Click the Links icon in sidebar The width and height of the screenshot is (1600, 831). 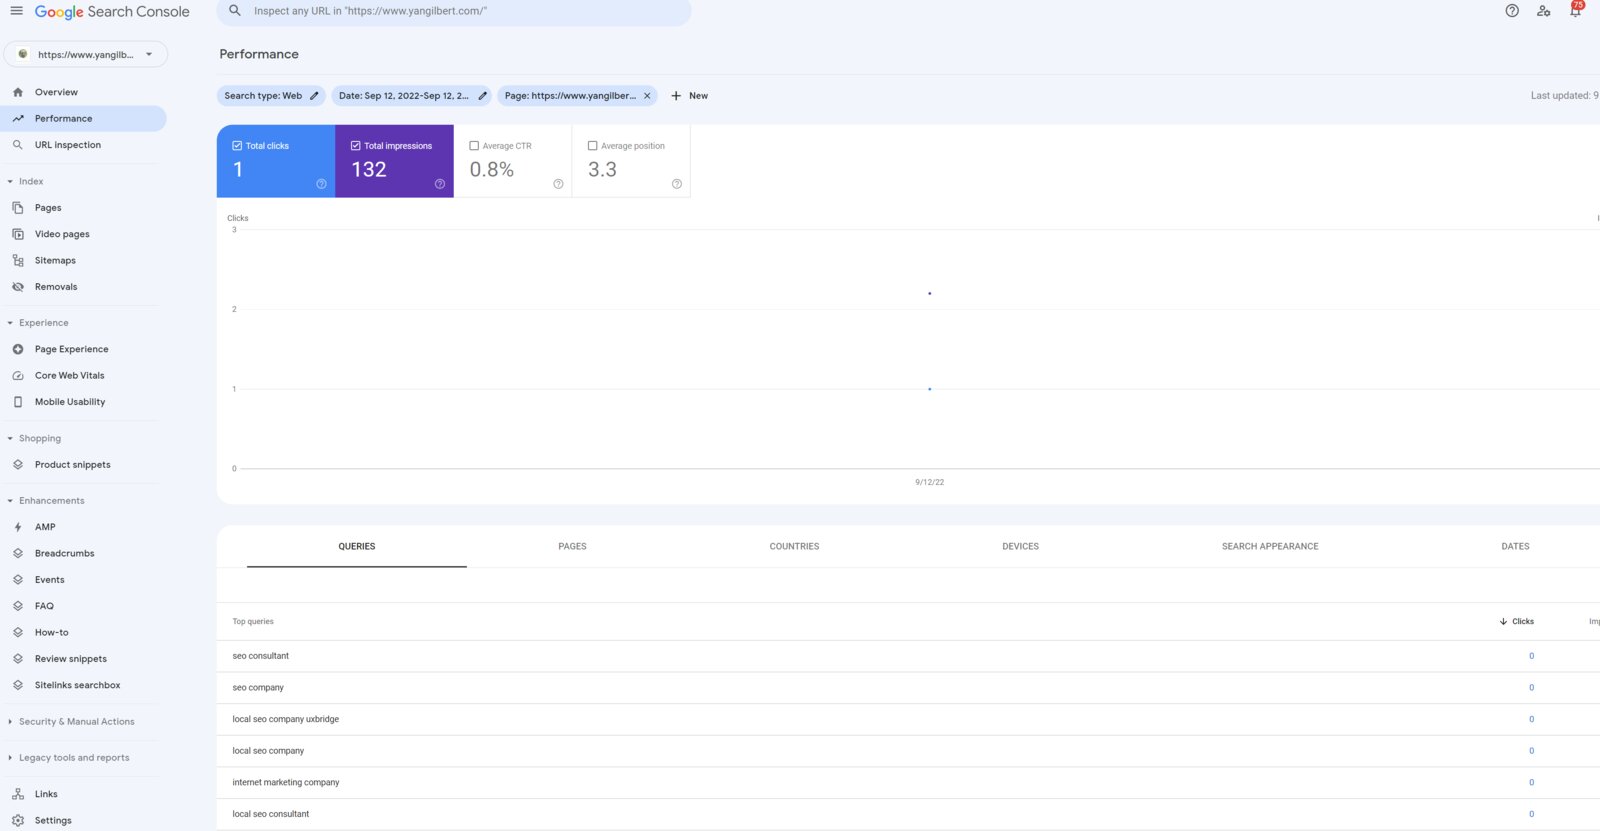18,794
